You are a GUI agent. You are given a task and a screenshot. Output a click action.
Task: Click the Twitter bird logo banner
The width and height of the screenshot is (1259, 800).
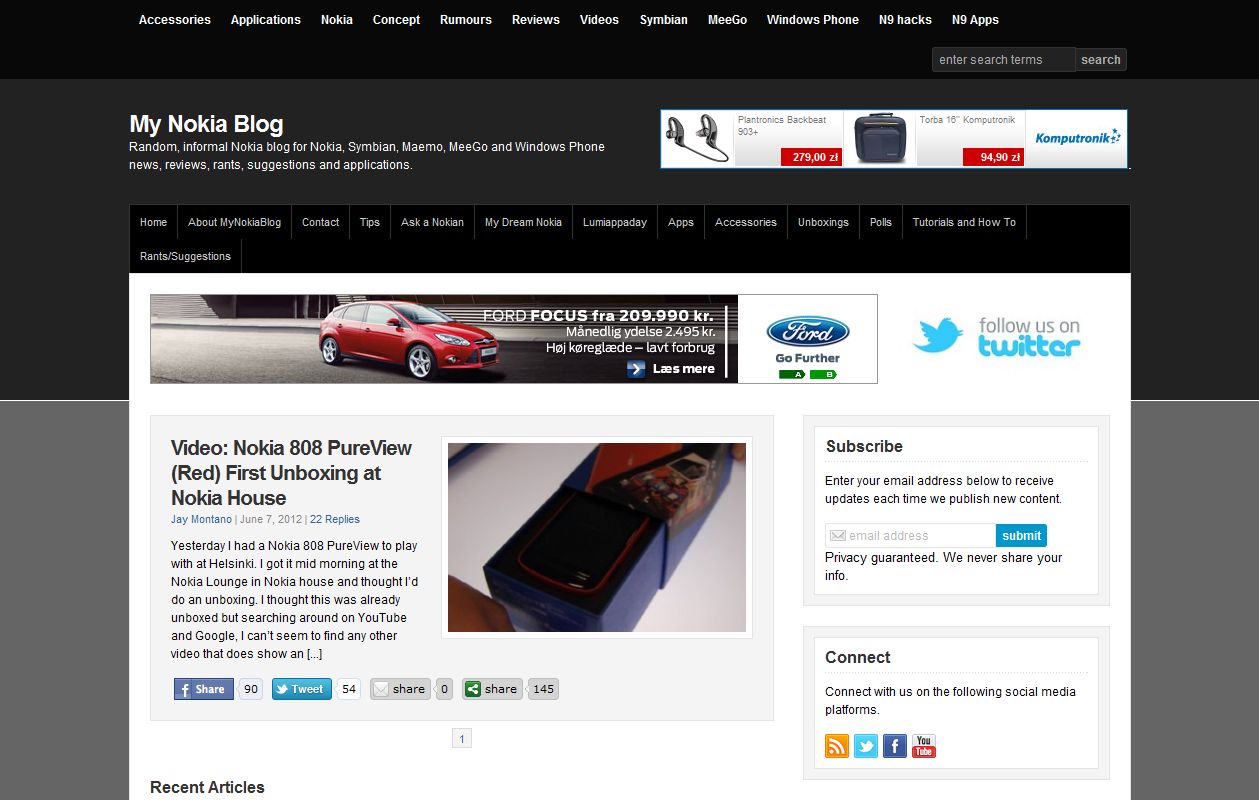point(938,336)
